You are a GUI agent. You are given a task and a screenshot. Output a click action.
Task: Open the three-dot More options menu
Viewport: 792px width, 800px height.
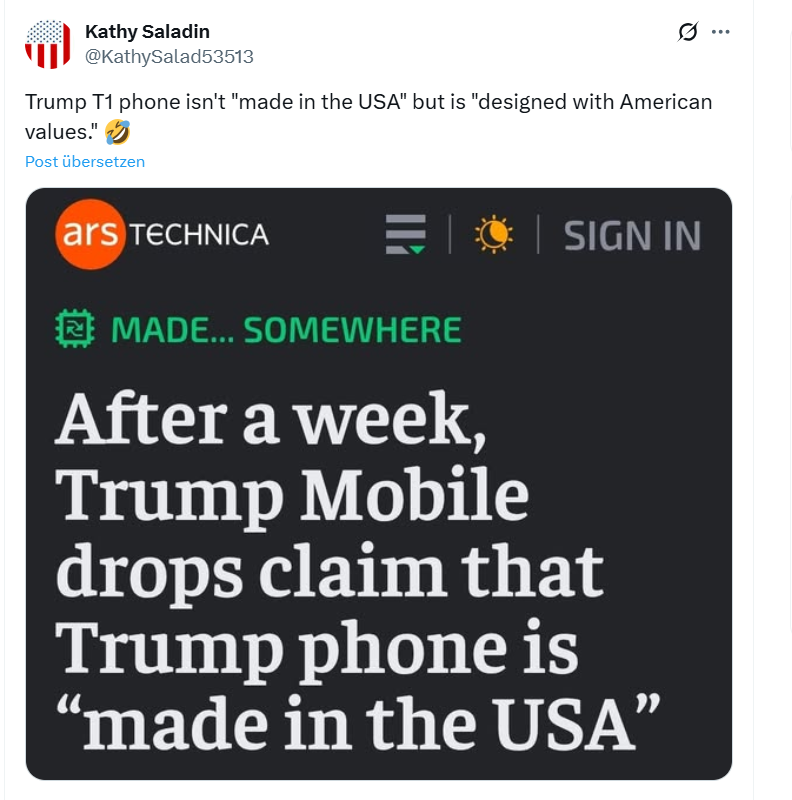pos(720,32)
